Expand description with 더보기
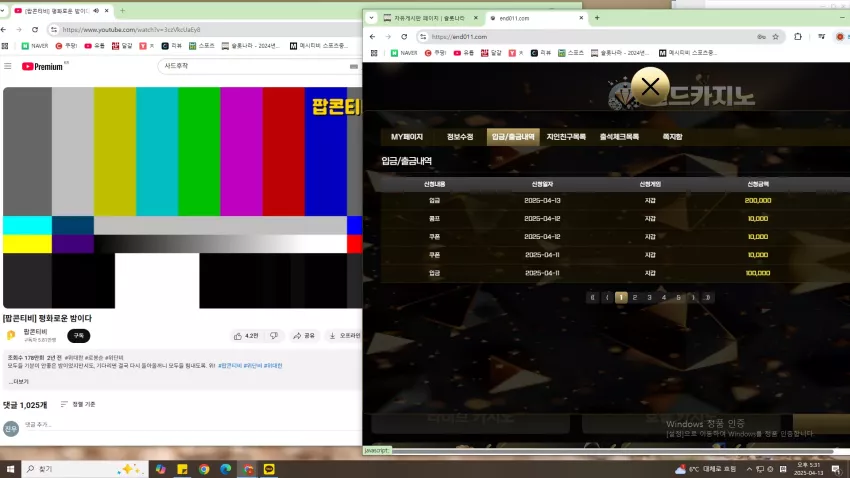 point(18,382)
